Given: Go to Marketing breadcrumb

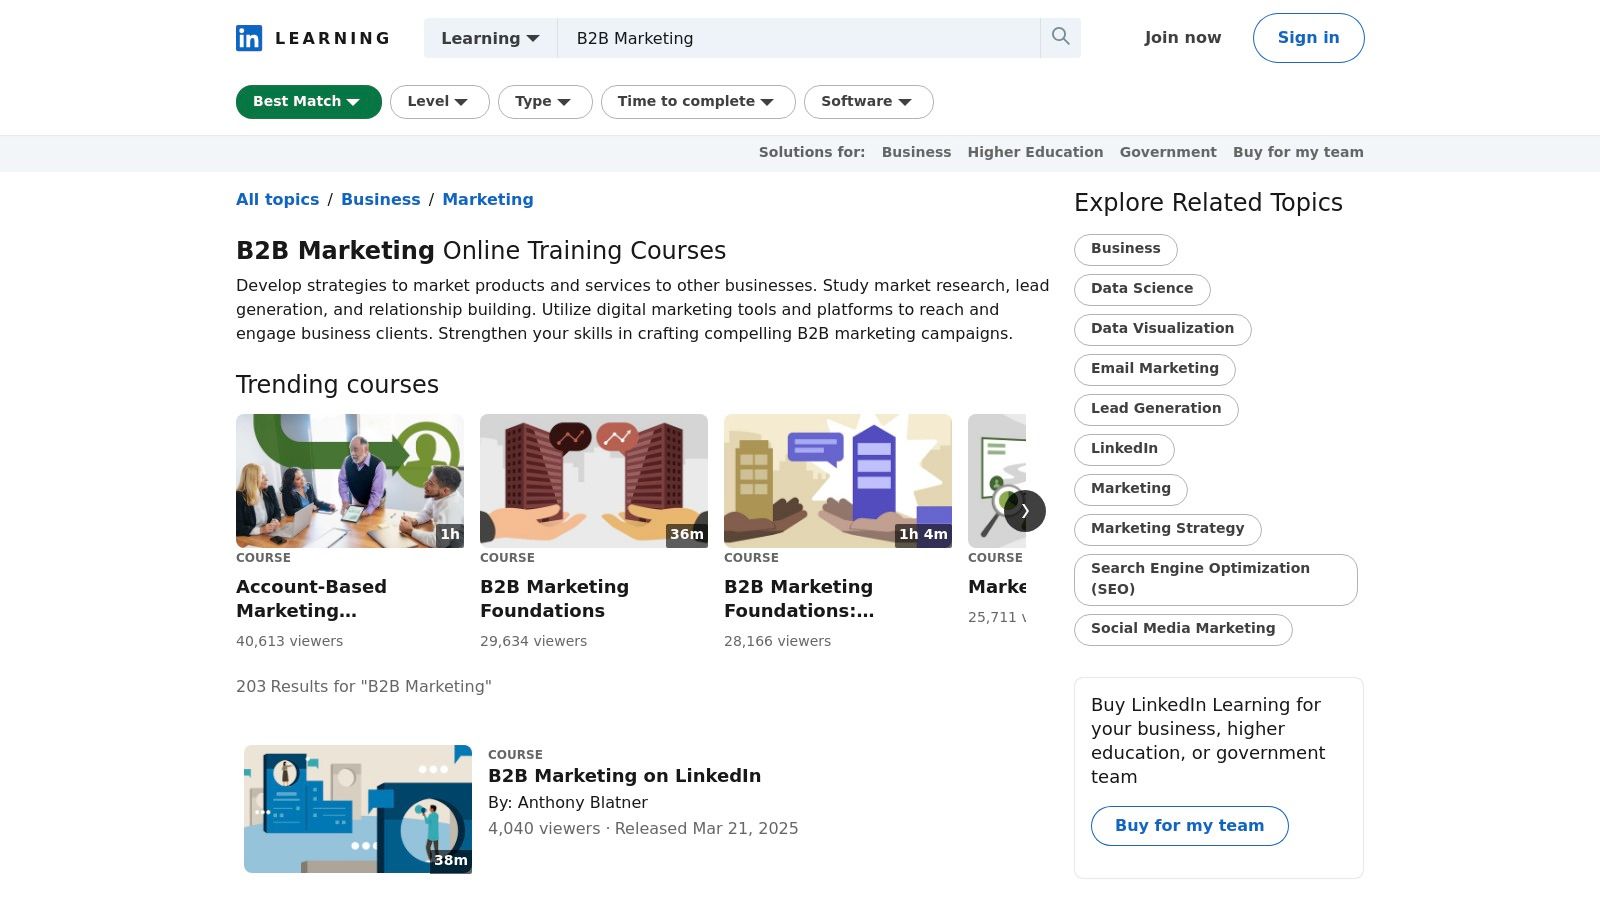Looking at the screenshot, I should (488, 199).
